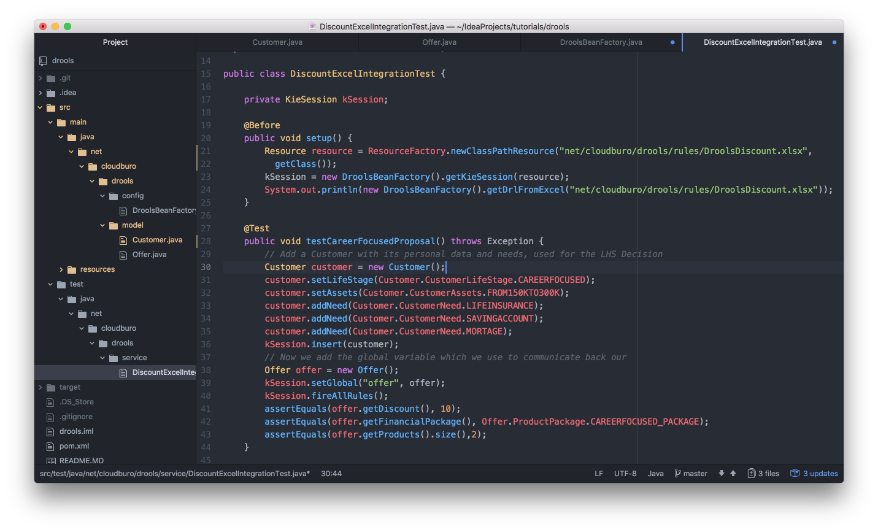The image size is (878, 532).
Task: Click the git branch icon beside master
Action: click(678, 473)
